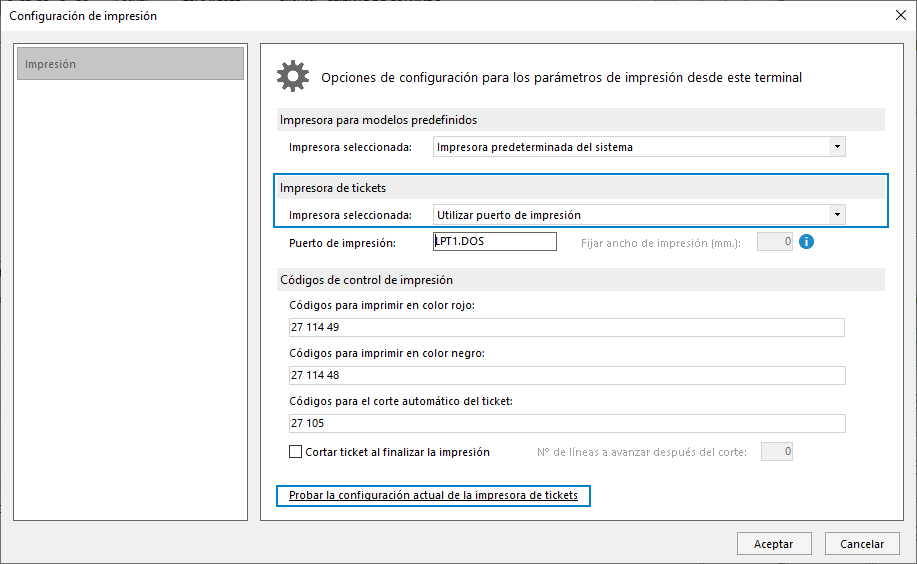Image resolution: width=917 pixels, height=564 pixels.
Task: Open link to test ticket printer configuration
Action: [x=433, y=495]
